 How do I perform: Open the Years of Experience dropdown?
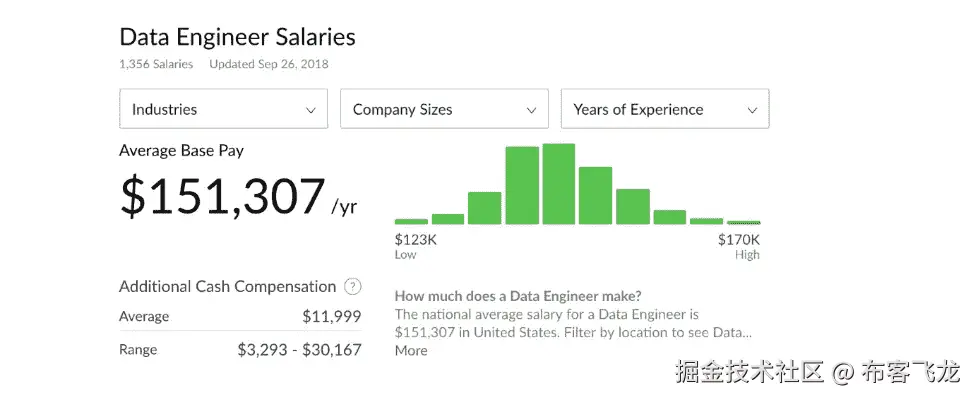tap(665, 110)
